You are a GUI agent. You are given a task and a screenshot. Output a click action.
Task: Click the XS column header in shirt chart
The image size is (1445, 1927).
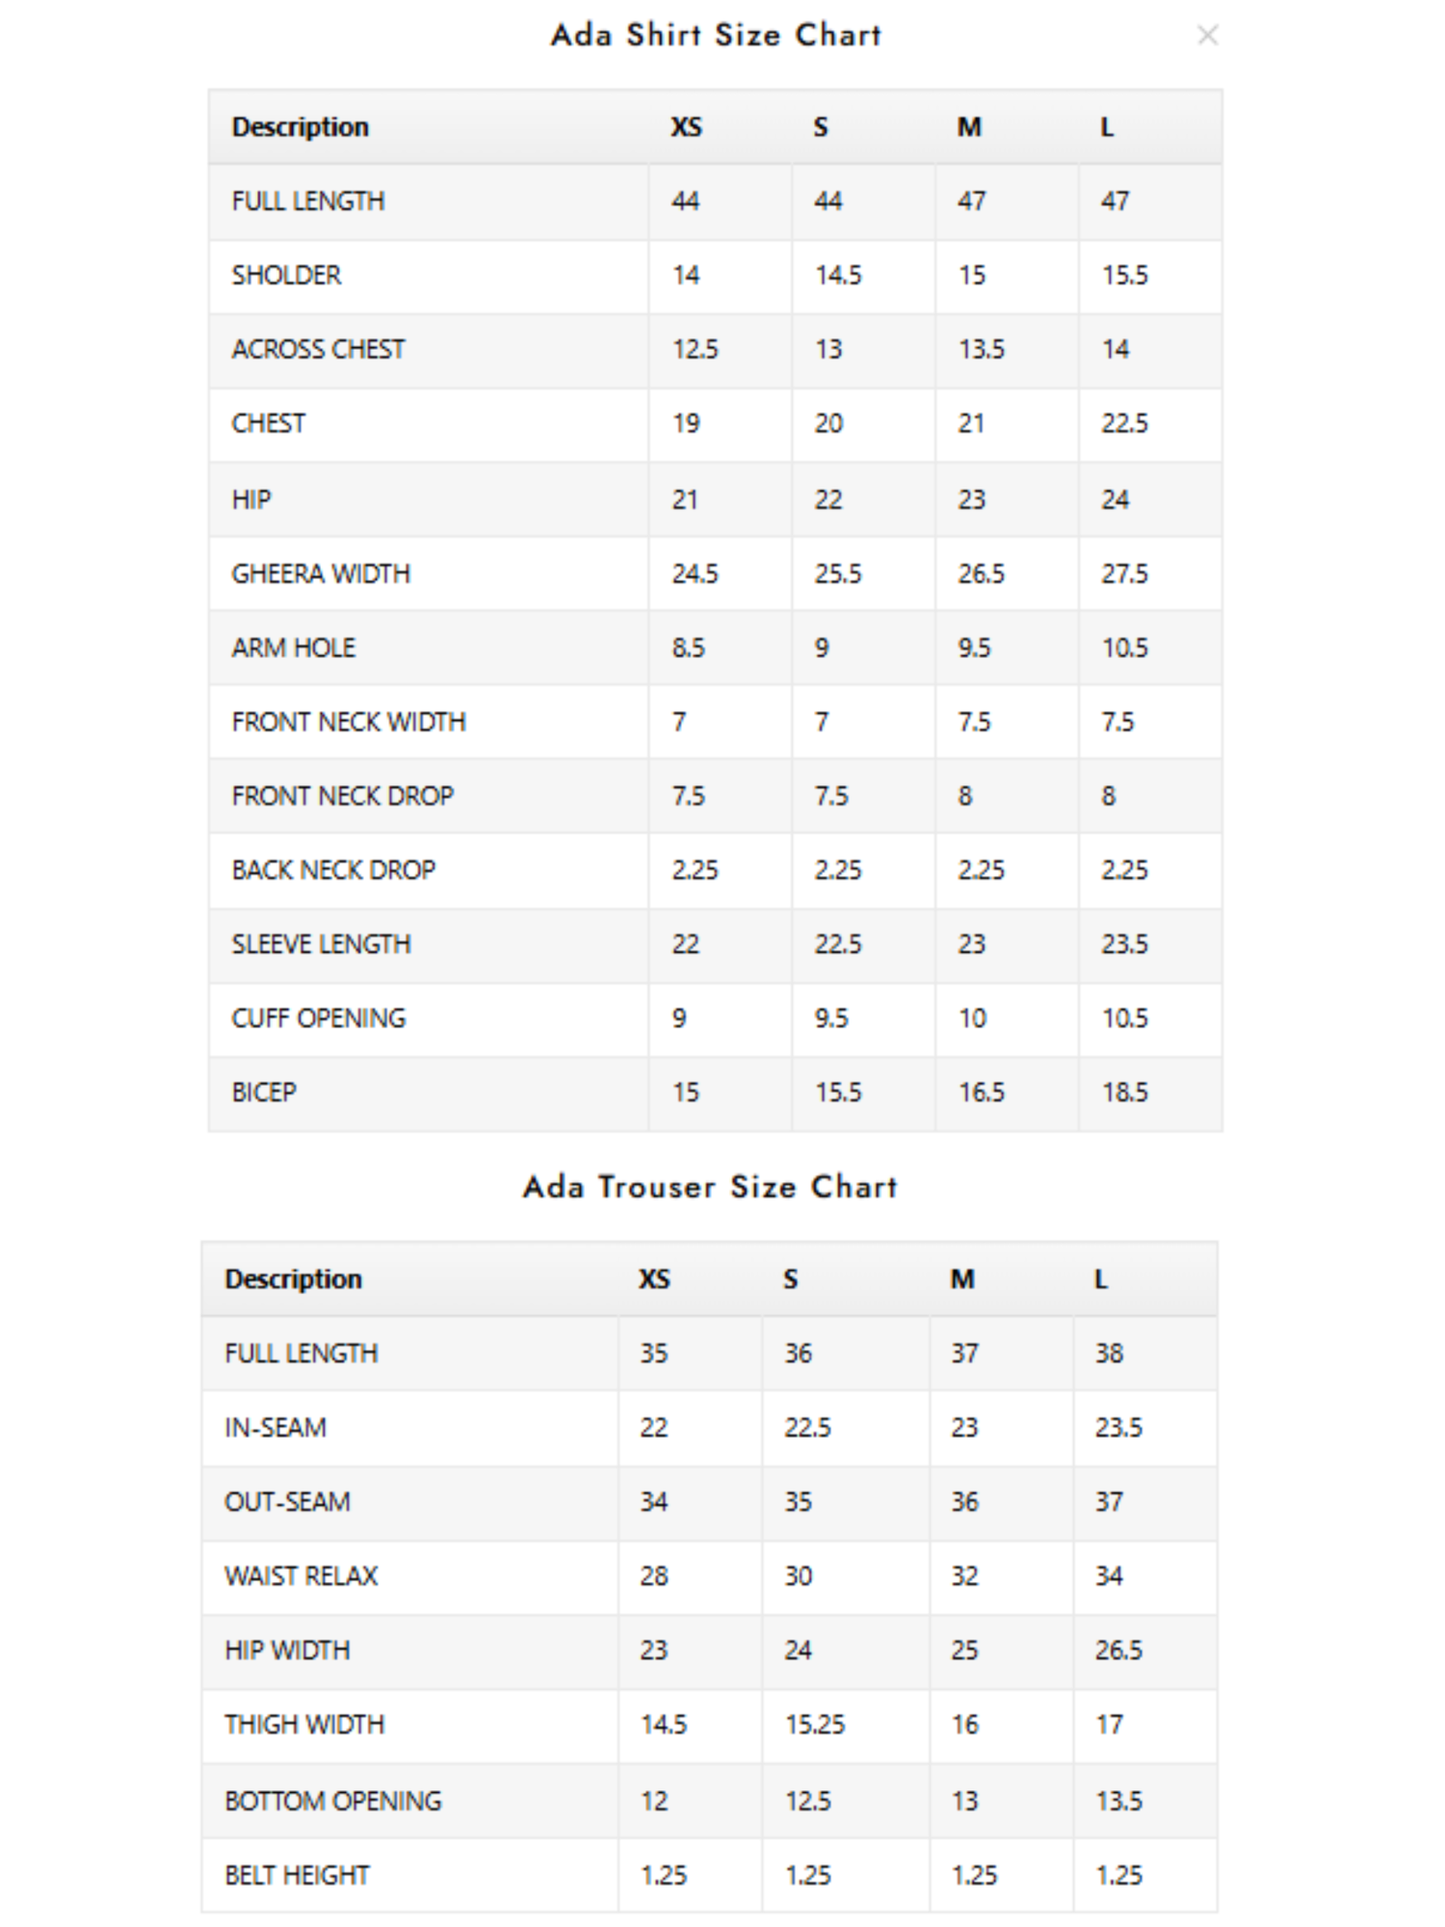pos(686,127)
